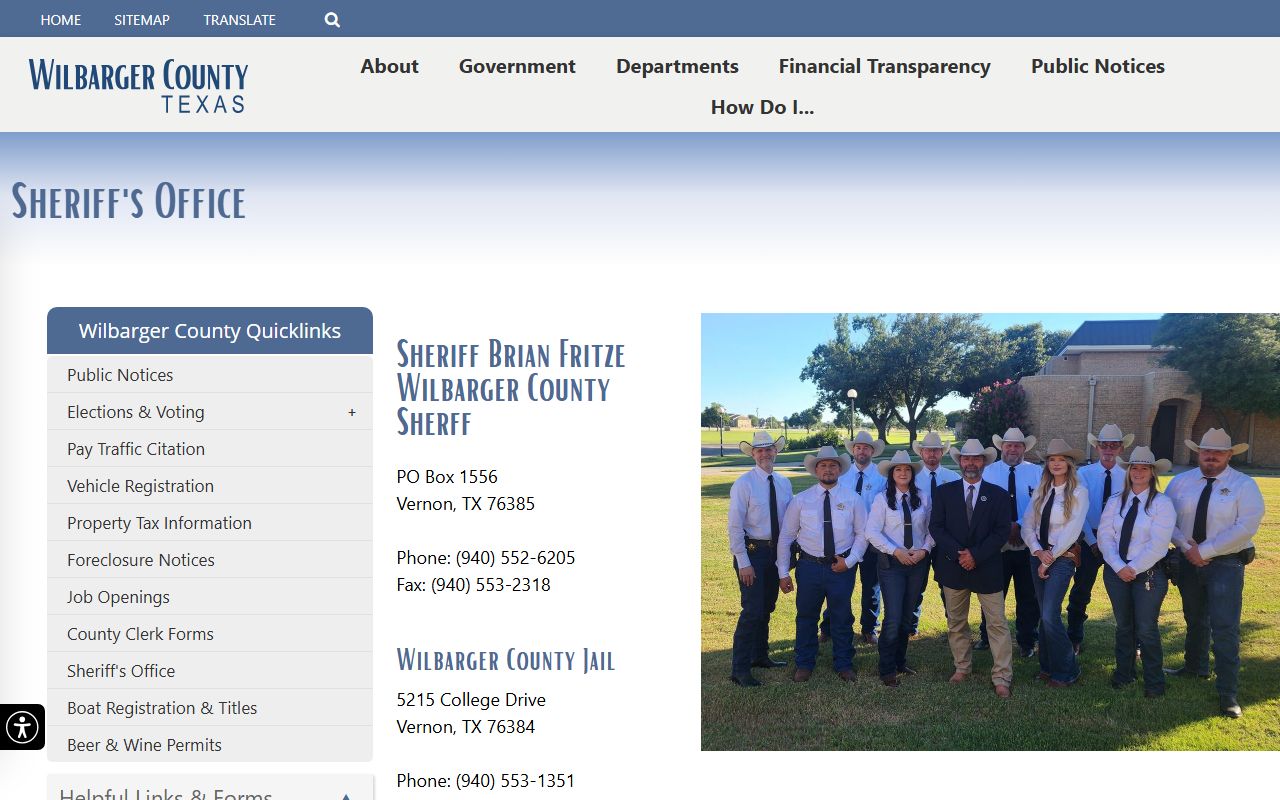This screenshot has height=800, width=1280.
Task: Open Beer & Wine Permits quicklink
Action: 210,745
